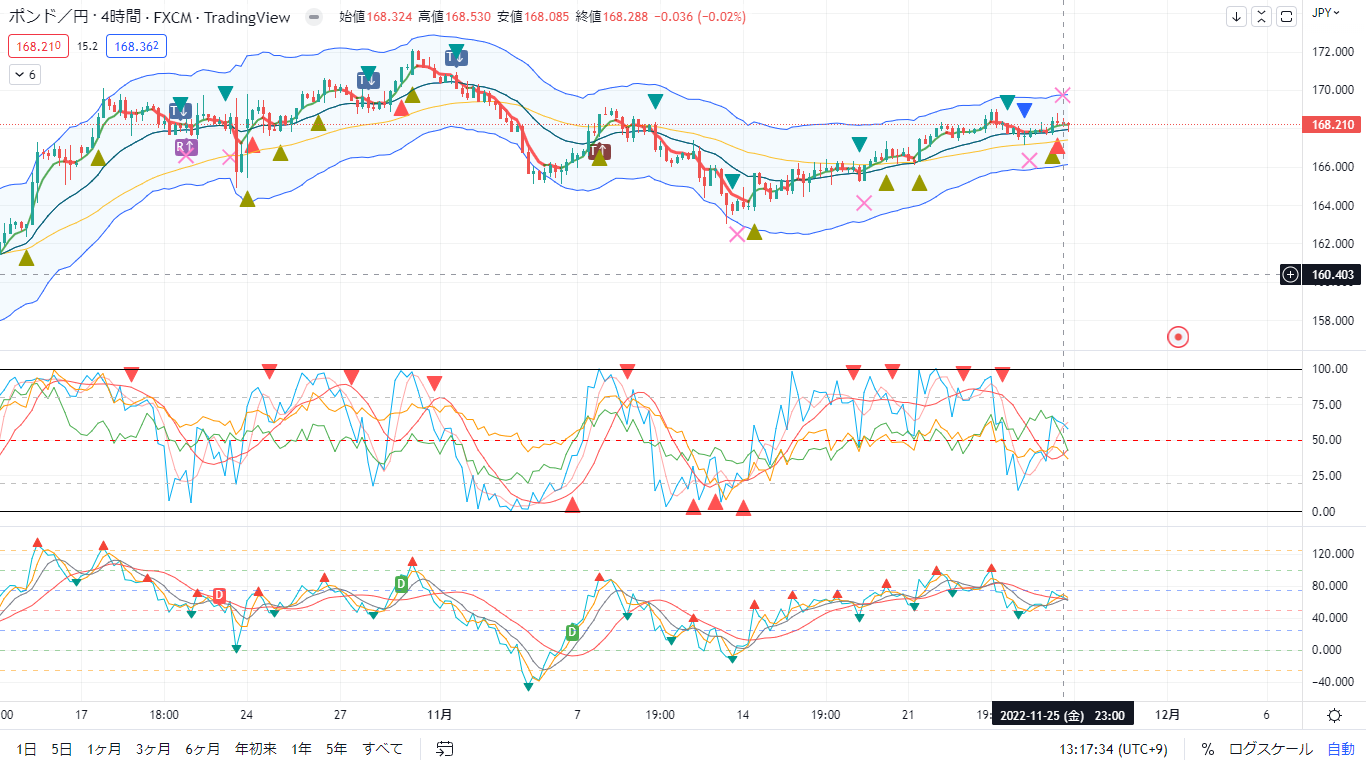Collapse the pane with the double-chevron button
This screenshot has width=1366, height=768.
1262,16
